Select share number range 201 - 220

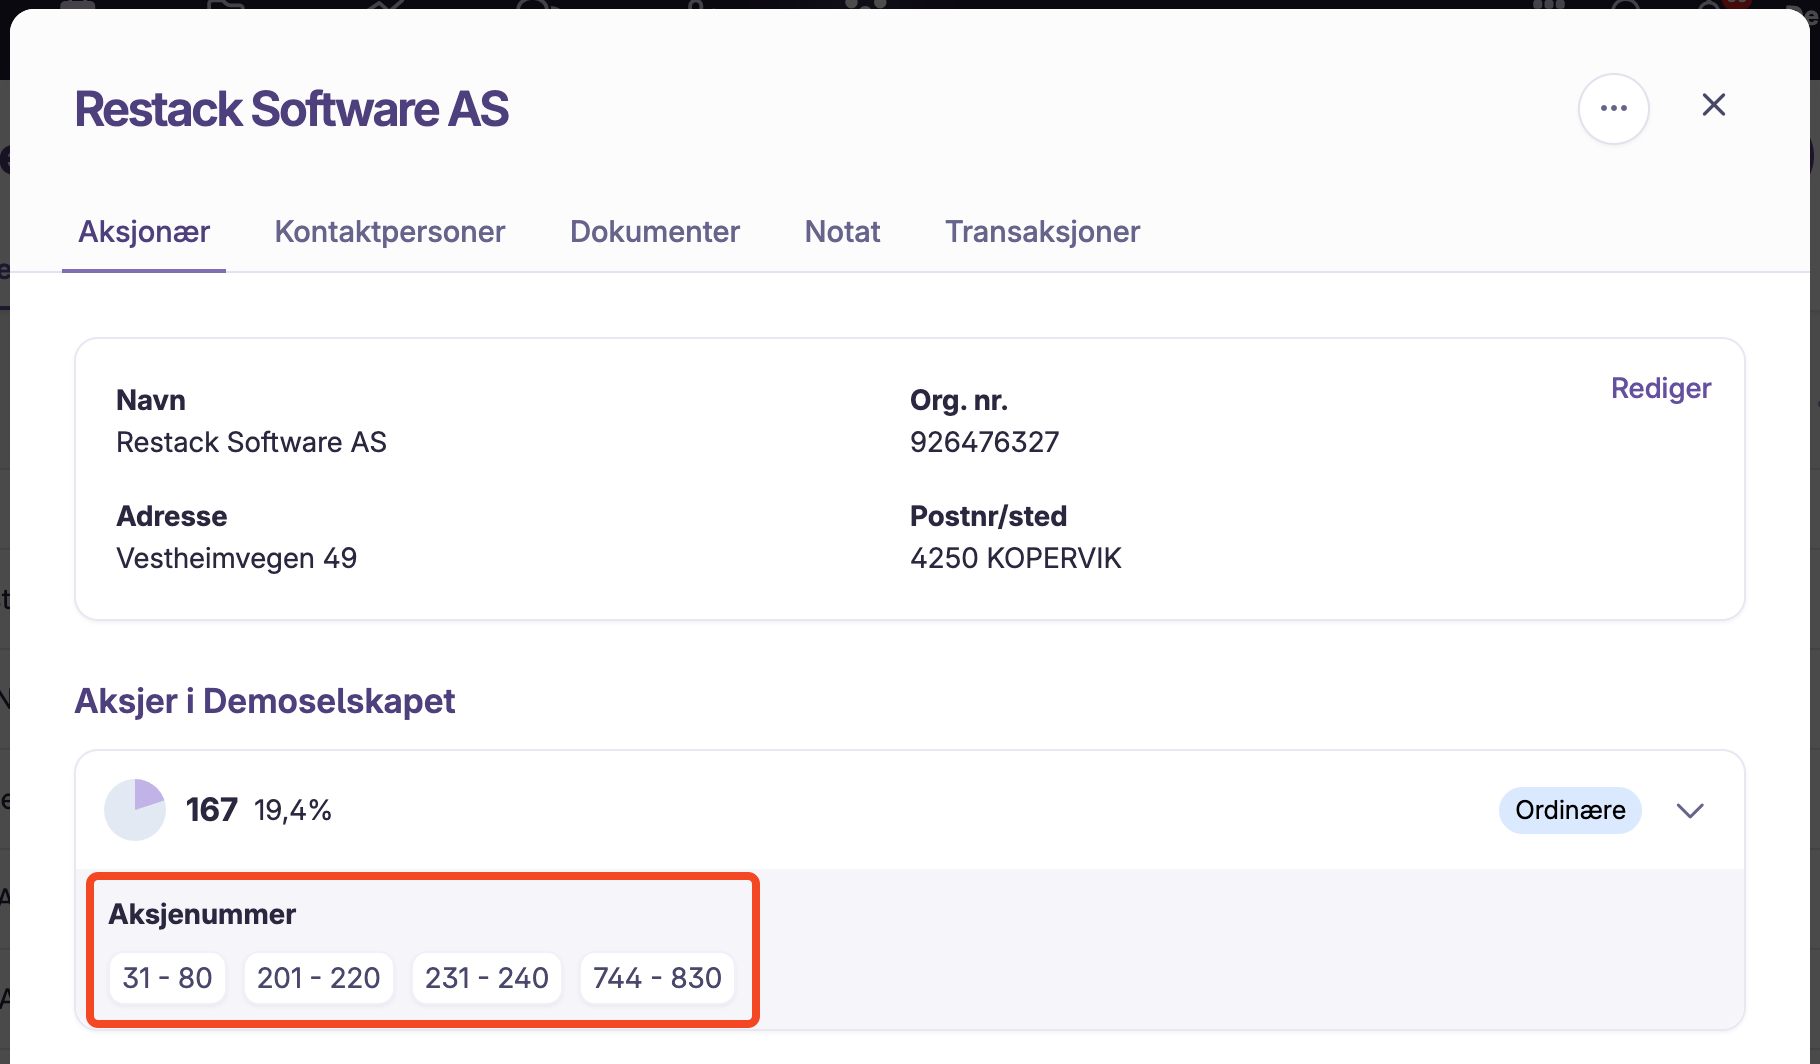click(x=318, y=978)
